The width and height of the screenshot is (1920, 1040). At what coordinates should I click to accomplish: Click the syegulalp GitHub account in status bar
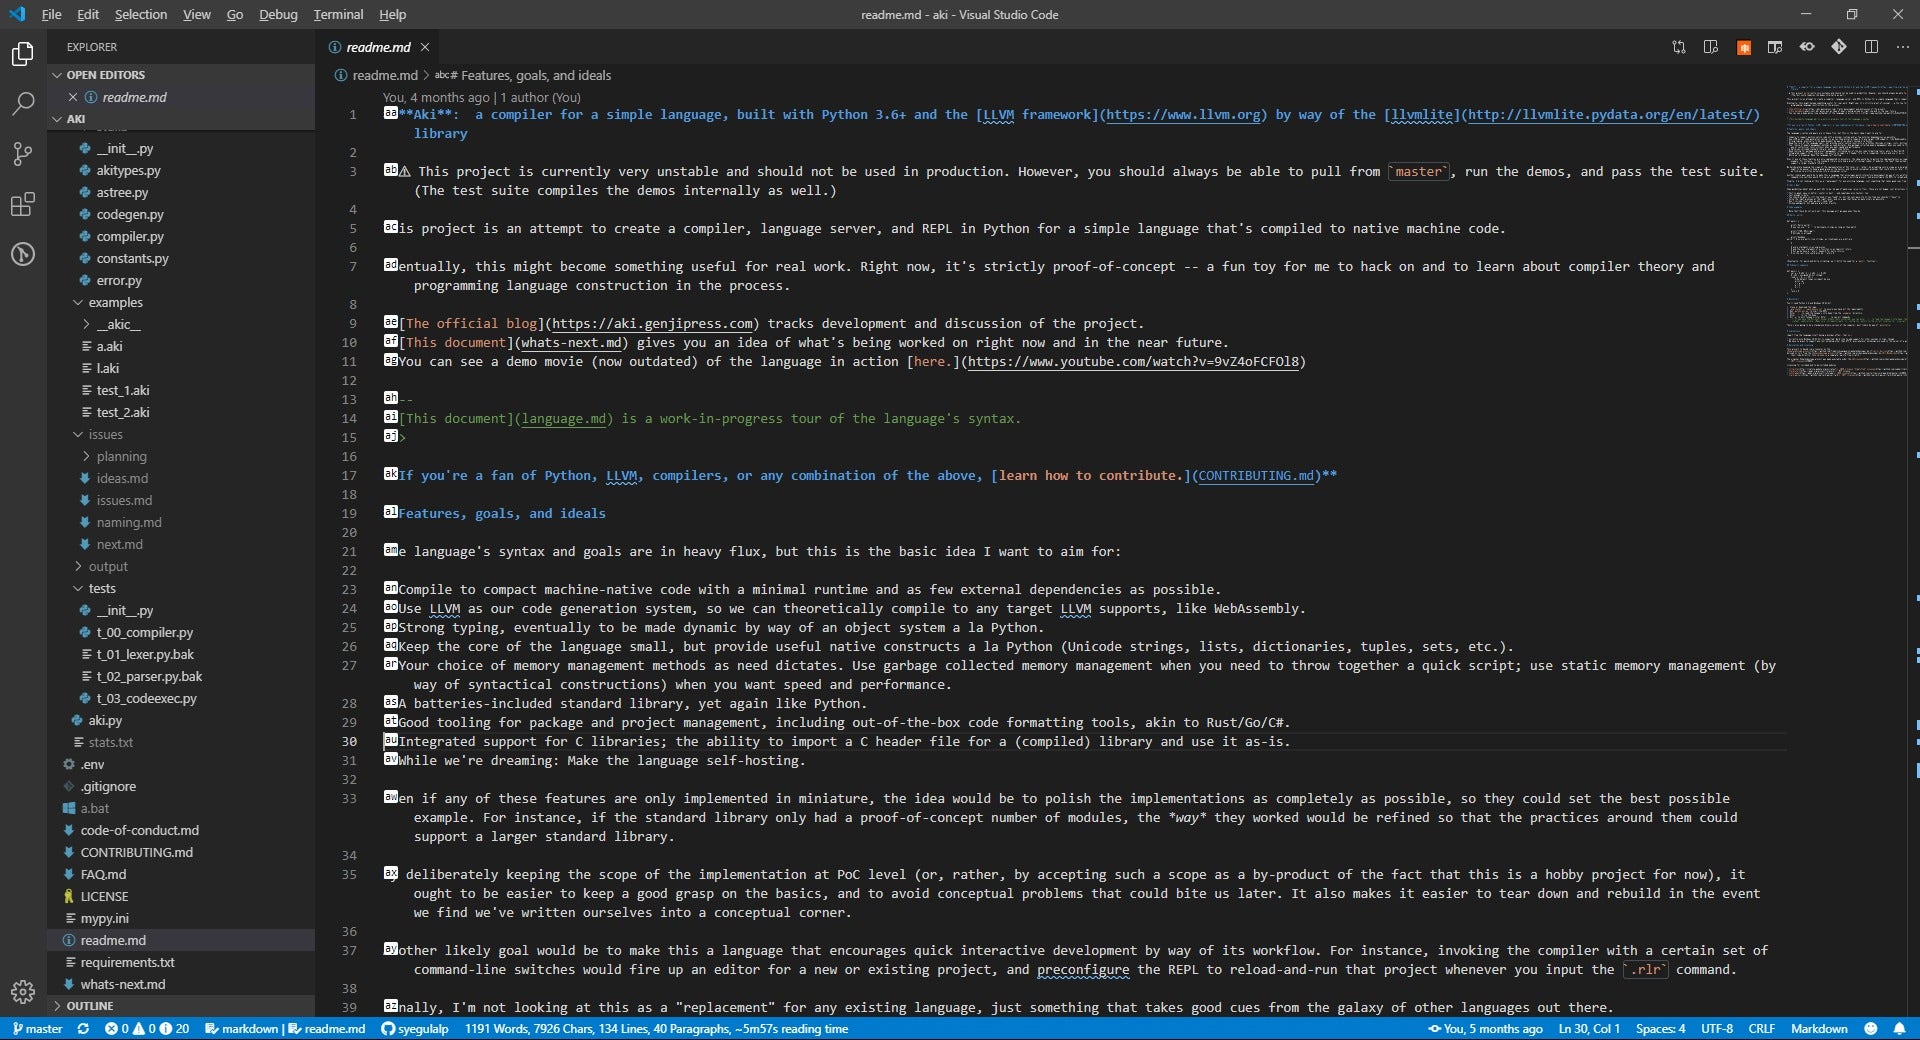click(415, 1029)
